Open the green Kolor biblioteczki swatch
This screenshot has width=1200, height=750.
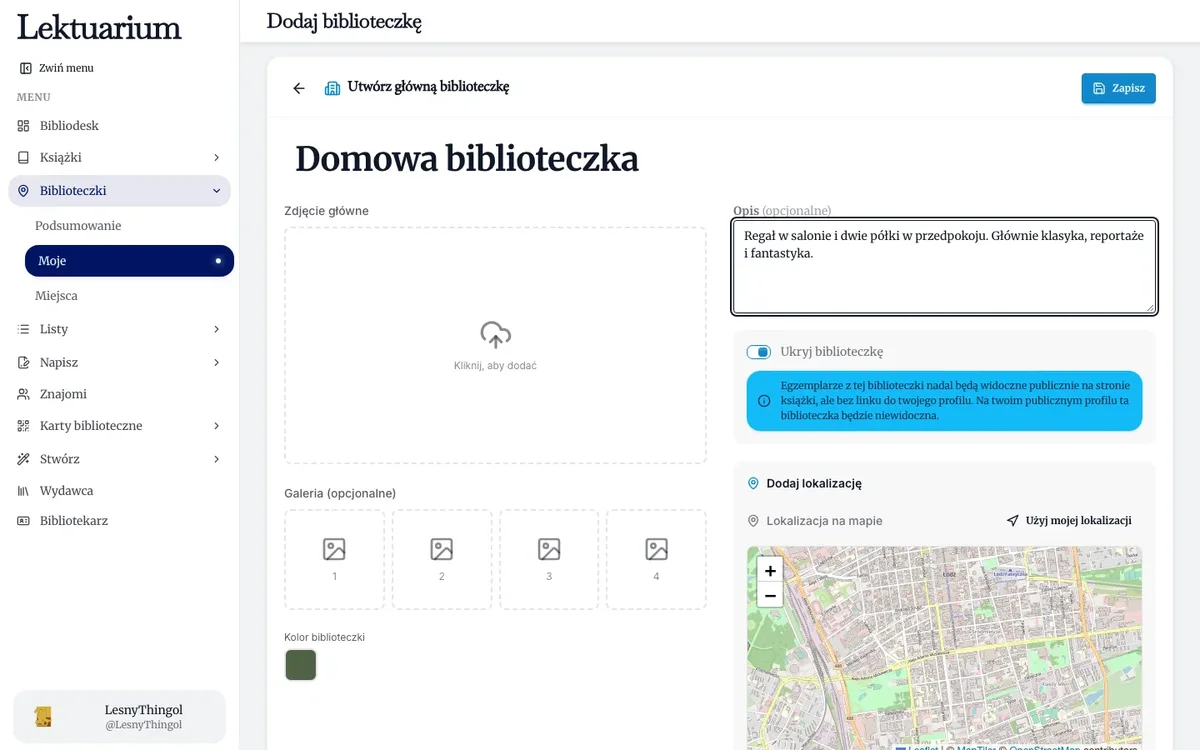point(301,665)
